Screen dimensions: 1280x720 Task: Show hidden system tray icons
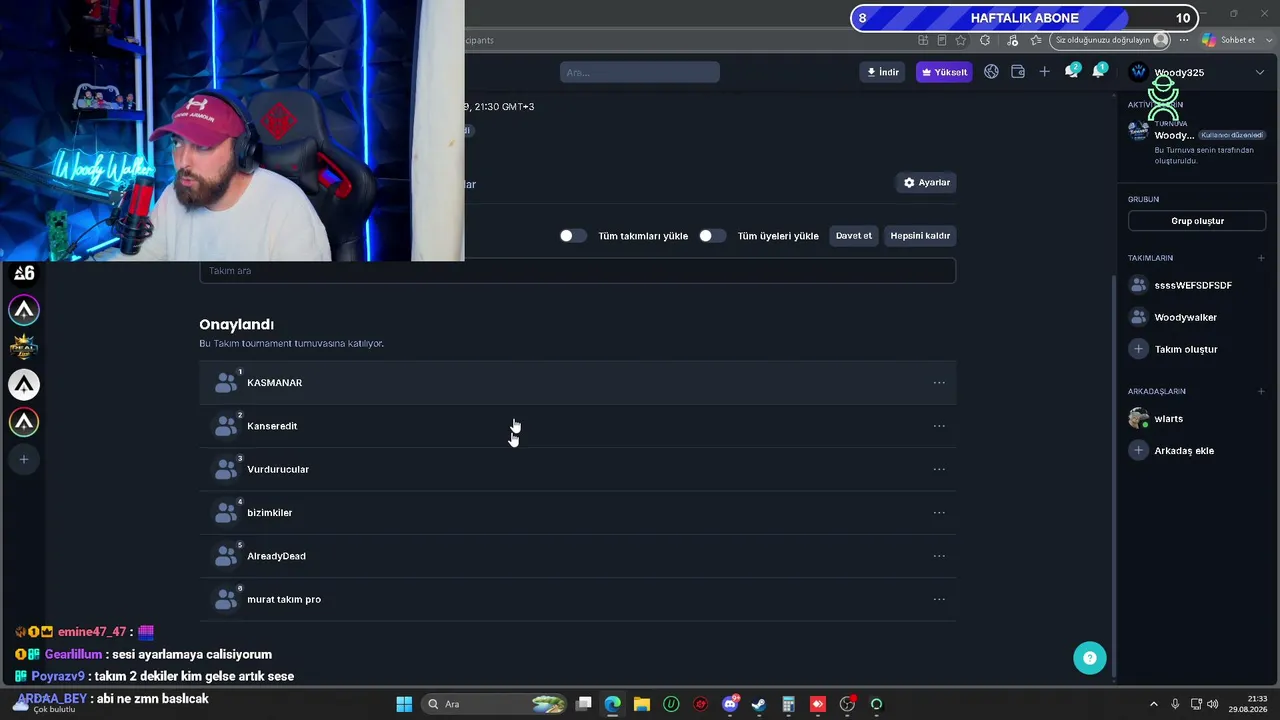pos(1153,704)
